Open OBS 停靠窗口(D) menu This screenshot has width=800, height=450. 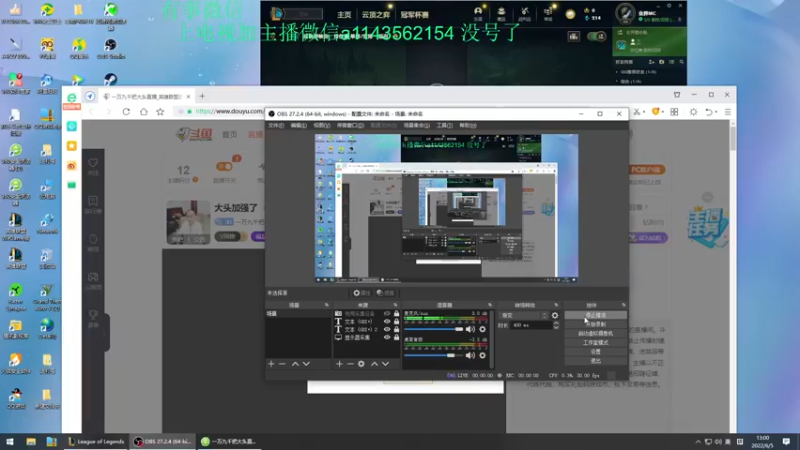pos(350,126)
